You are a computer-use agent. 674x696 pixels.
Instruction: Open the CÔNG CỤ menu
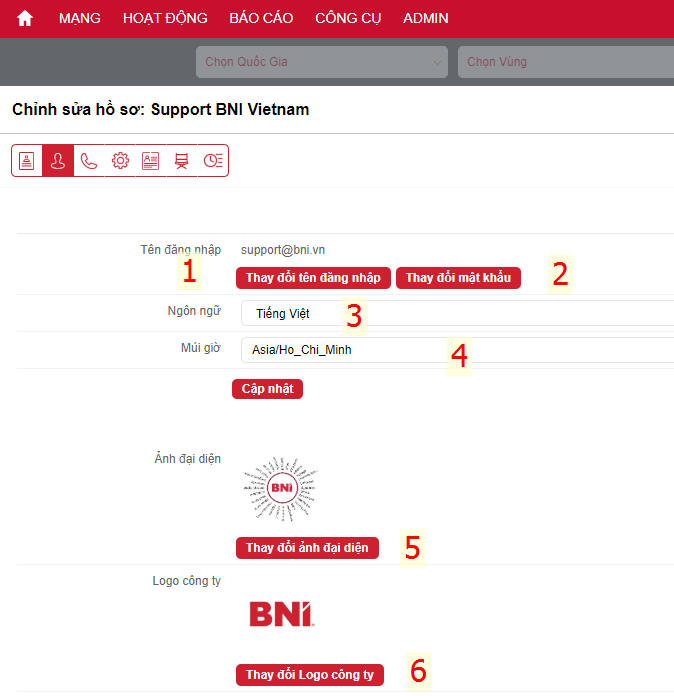348,18
